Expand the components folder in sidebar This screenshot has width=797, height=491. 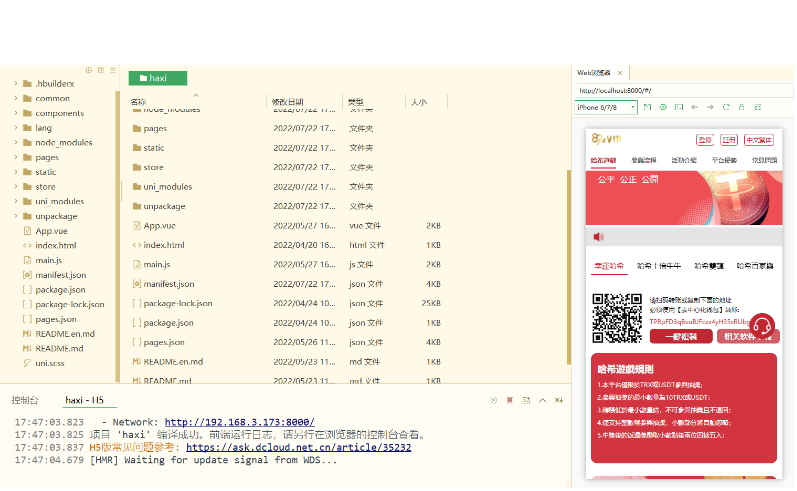(x=16, y=113)
